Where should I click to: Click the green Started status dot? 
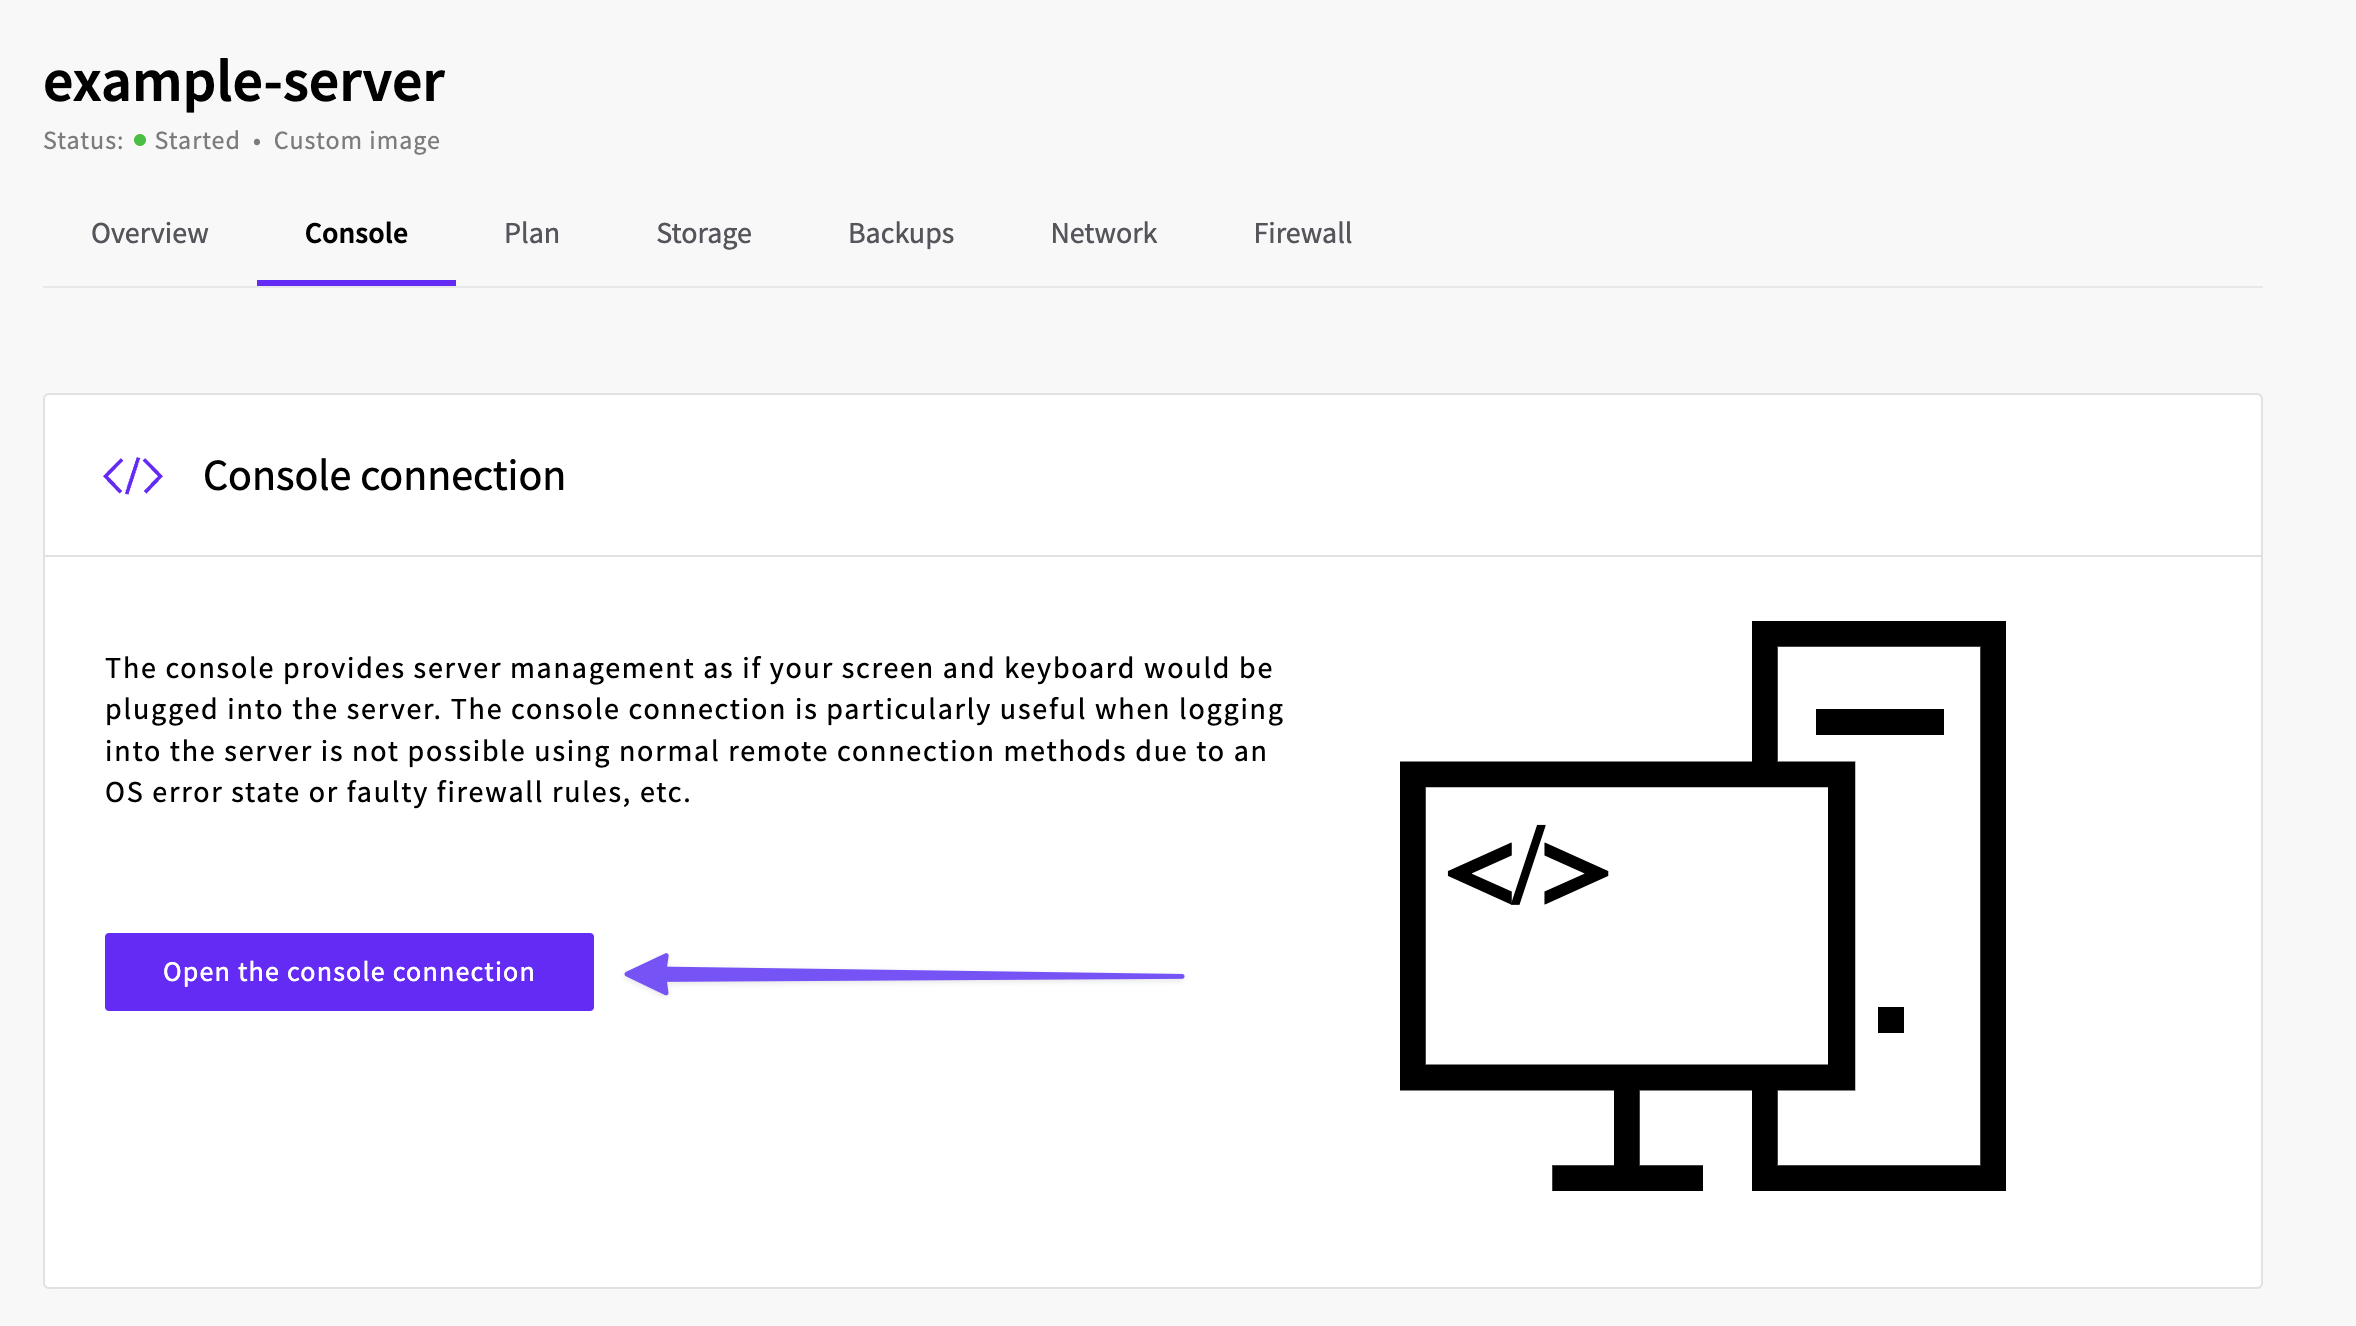point(140,140)
